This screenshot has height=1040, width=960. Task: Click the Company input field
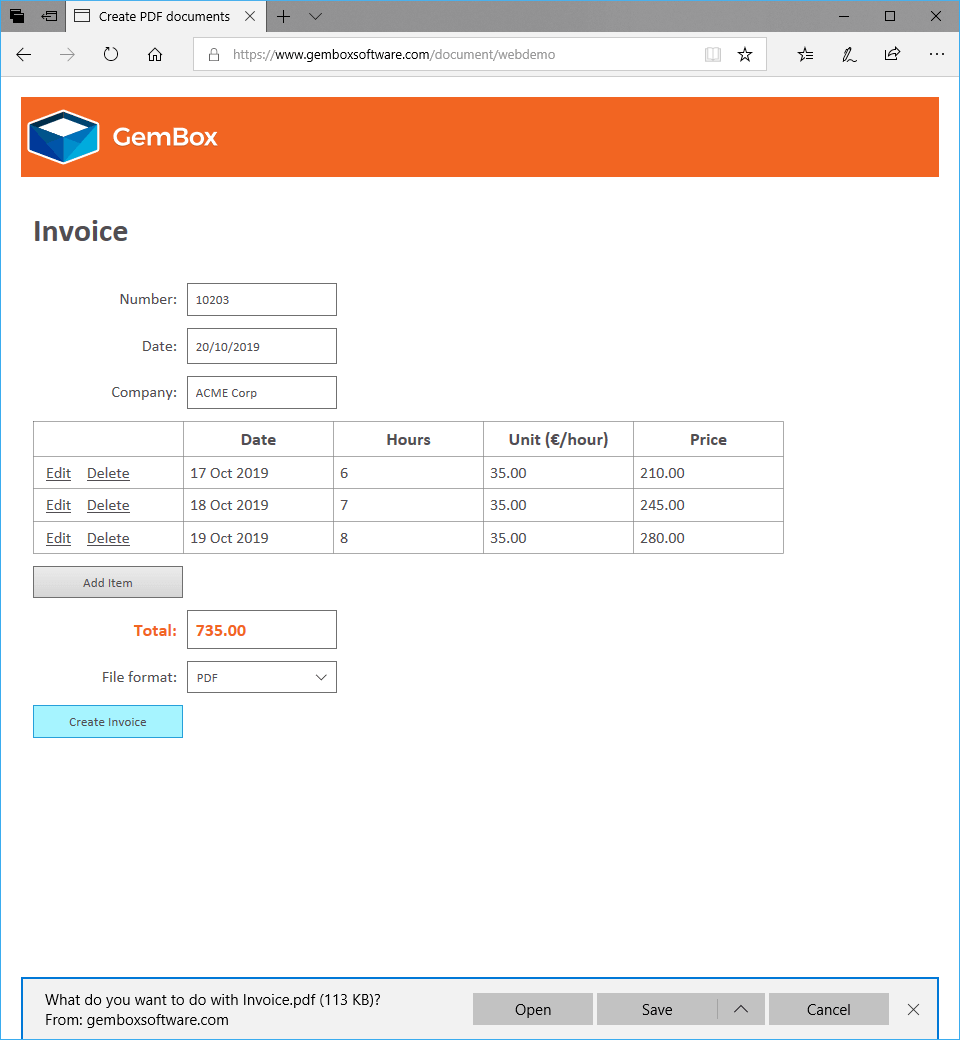point(262,393)
